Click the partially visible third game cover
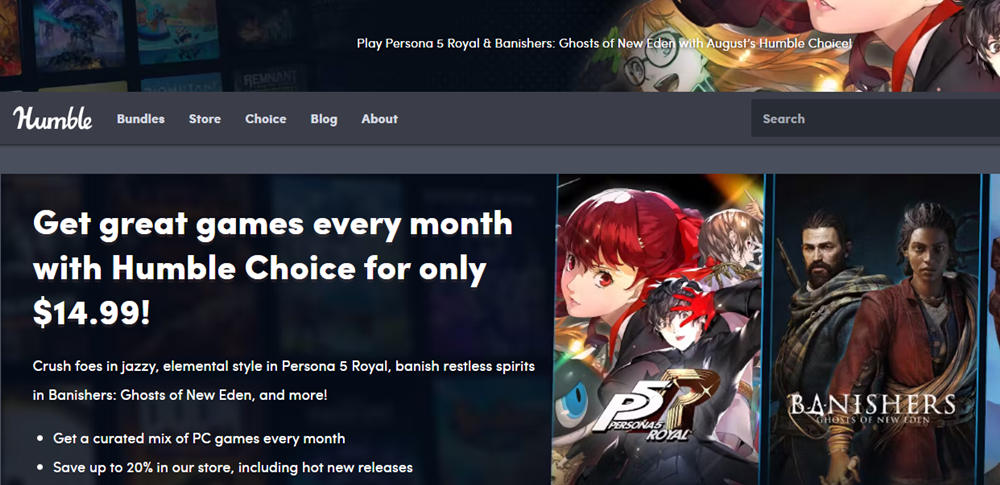The height and width of the screenshot is (485, 1000). click(994, 329)
